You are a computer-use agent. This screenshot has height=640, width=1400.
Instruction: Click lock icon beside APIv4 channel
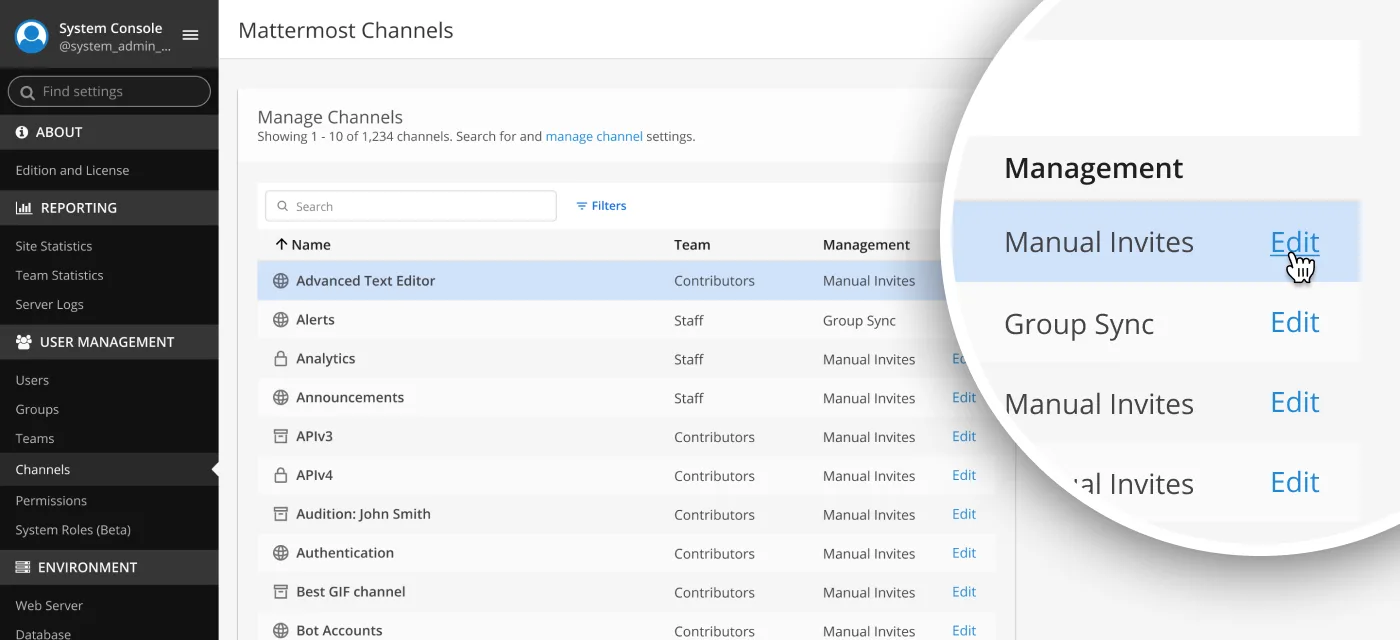pyautogui.click(x=281, y=475)
